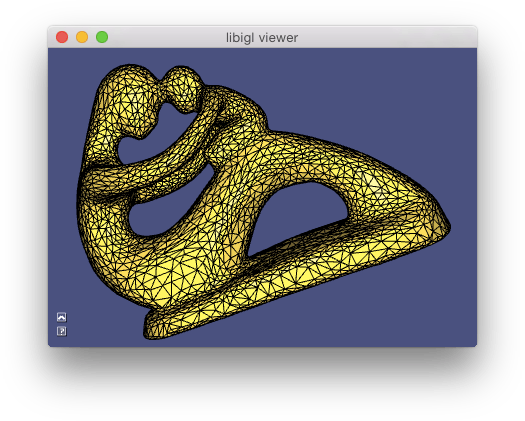
Task: Open the question mark help icon
Action: [x=62, y=331]
